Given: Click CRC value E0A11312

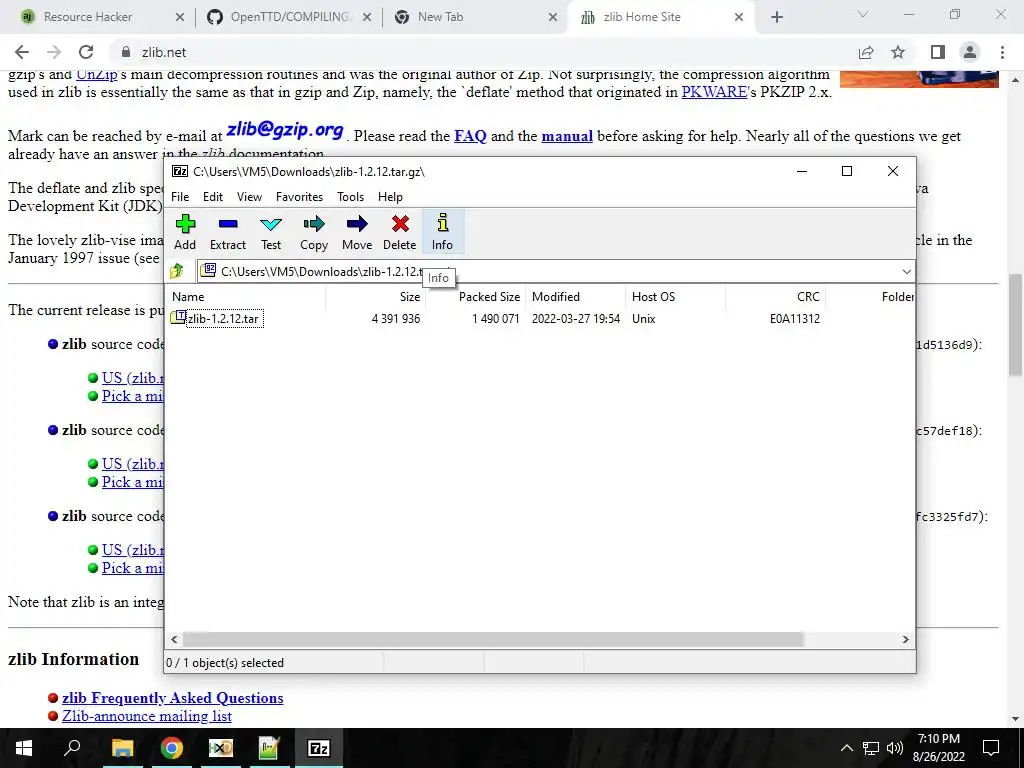Looking at the screenshot, I should tap(795, 319).
